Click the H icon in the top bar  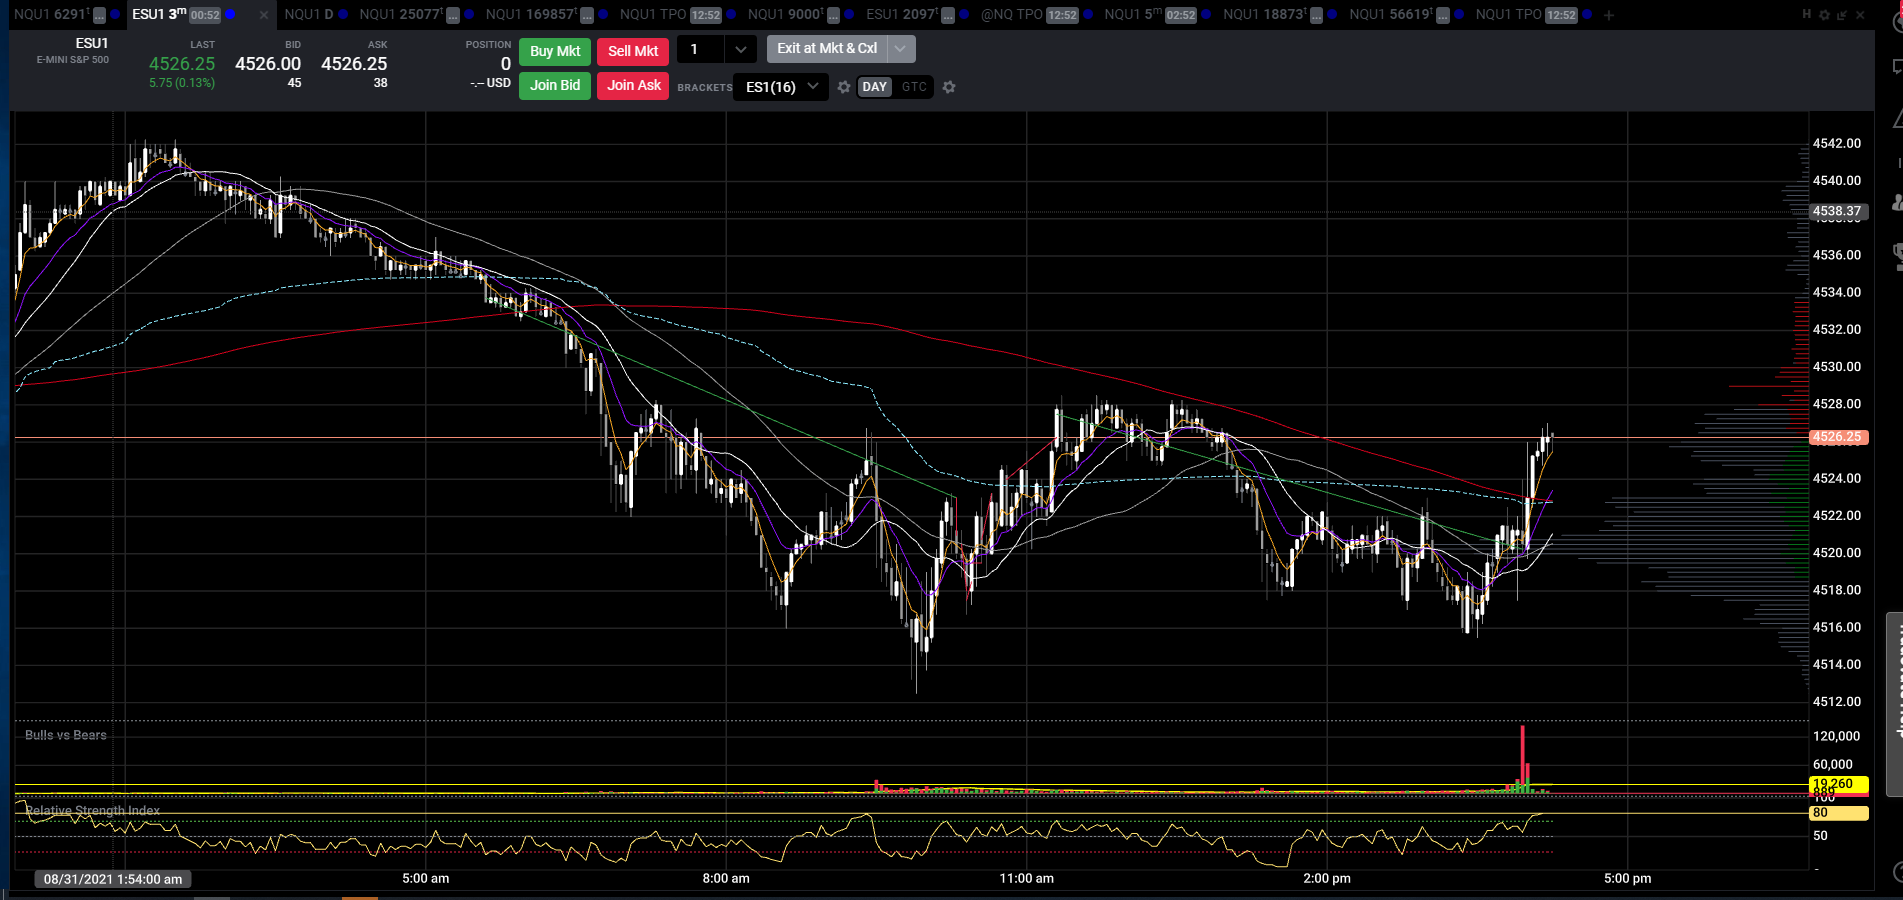pos(1807,14)
